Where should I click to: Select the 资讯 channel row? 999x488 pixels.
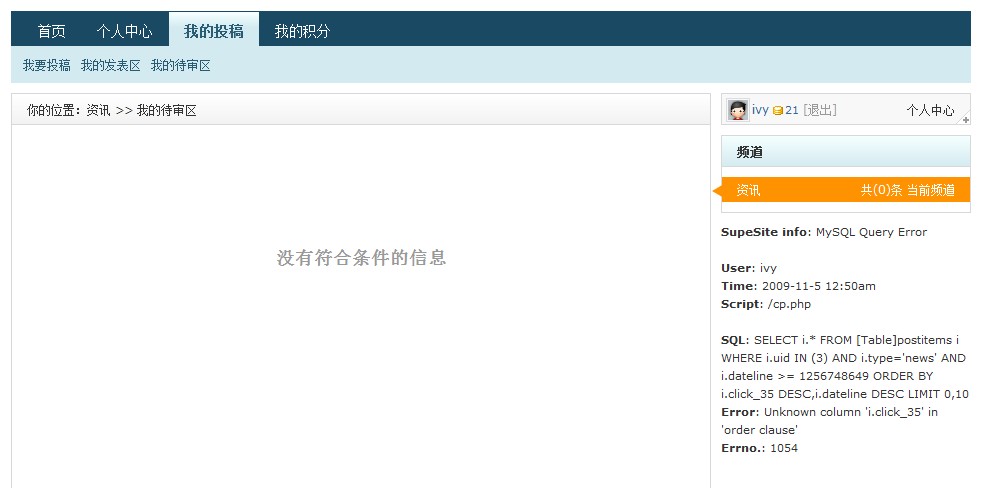(x=845, y=190)
